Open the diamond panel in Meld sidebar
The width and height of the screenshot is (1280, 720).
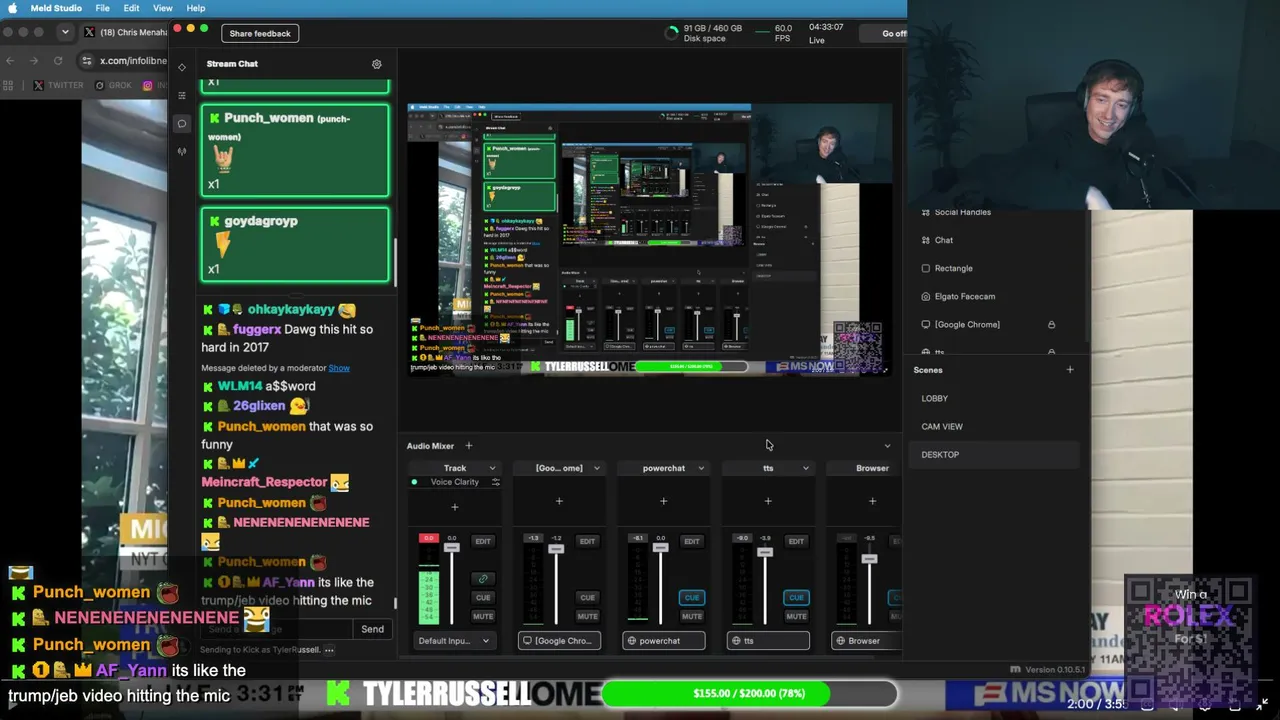pos(182,67)
